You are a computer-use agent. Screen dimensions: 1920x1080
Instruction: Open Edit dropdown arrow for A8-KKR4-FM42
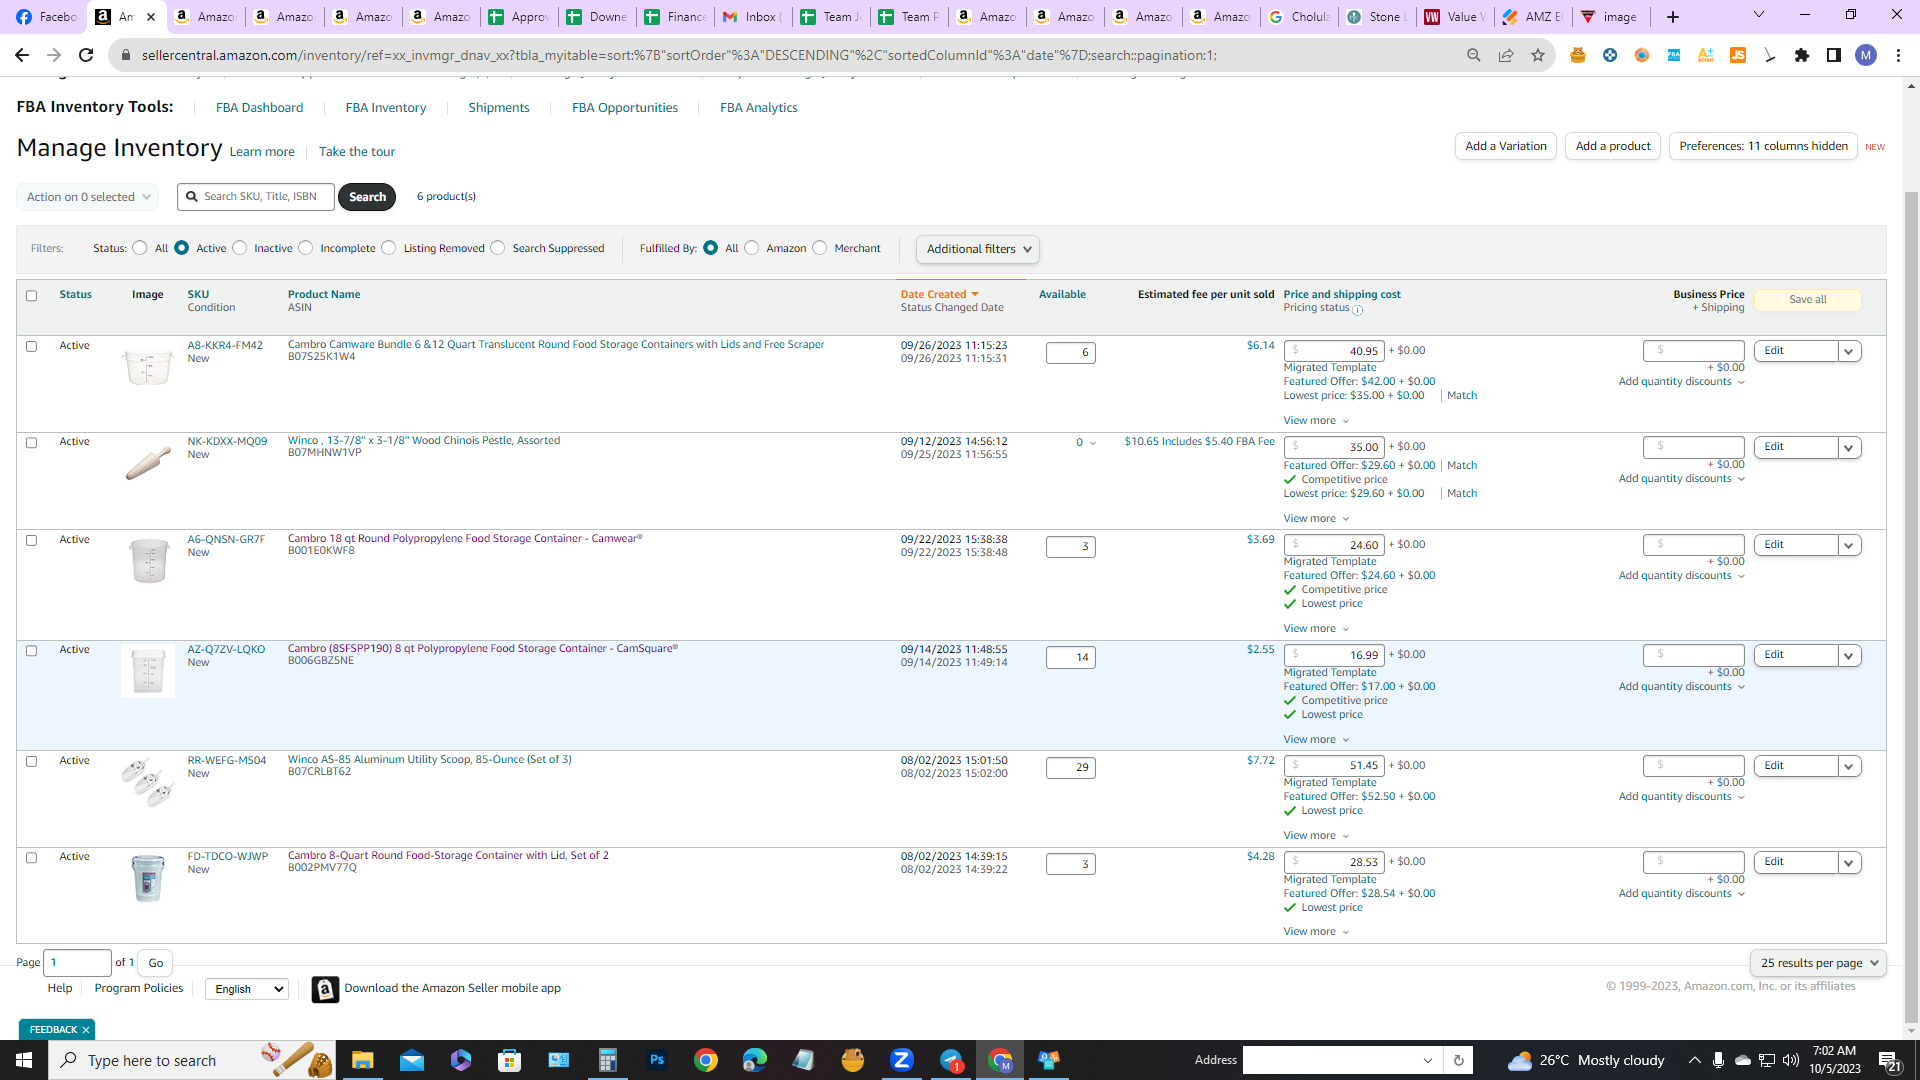pos(1849,352)
